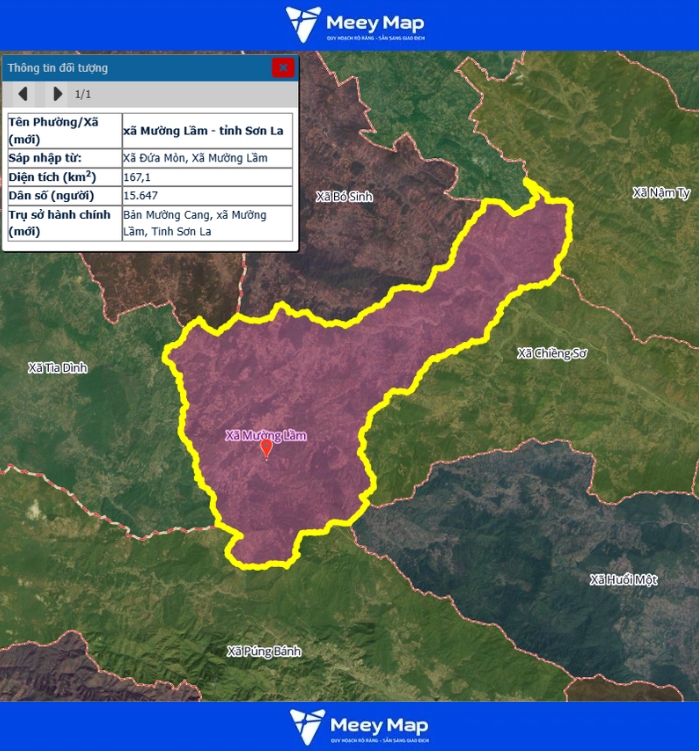The width and height of the screenshot is (699, 751).
Task: Close the Thông tin đối tượng panel
Action: point(283,68)
